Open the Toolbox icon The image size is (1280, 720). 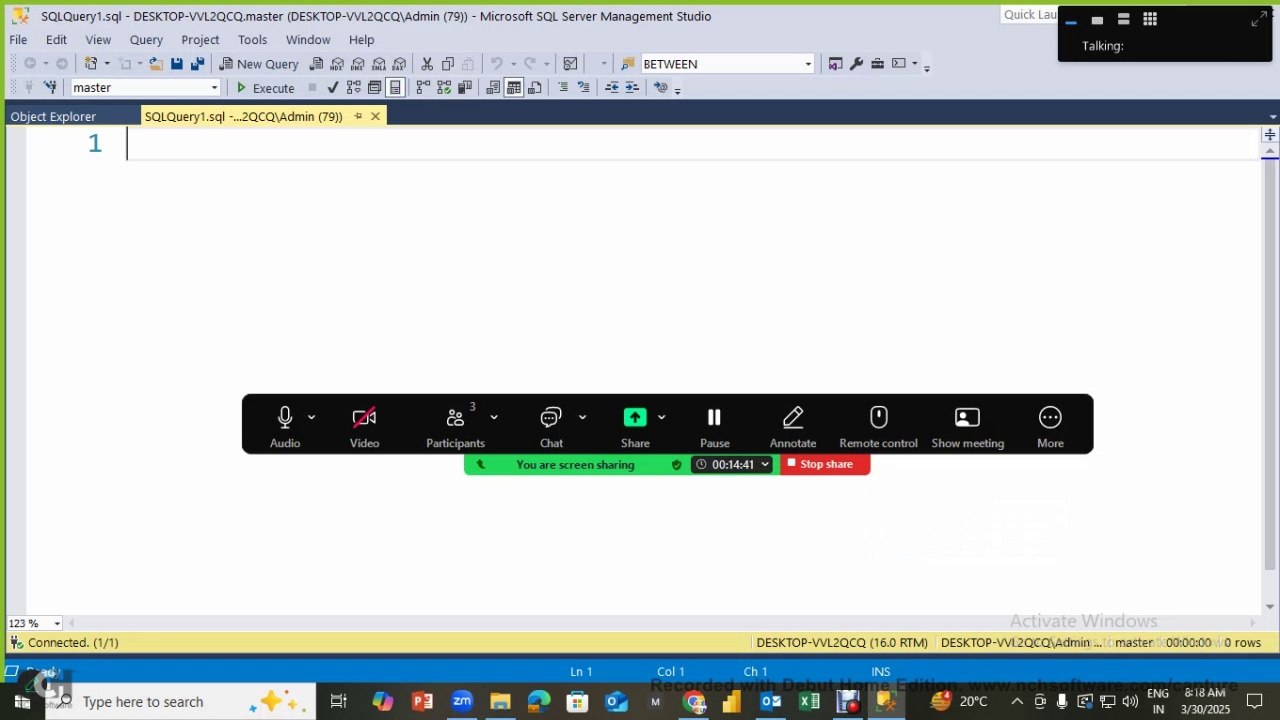(x=877, y=63)
